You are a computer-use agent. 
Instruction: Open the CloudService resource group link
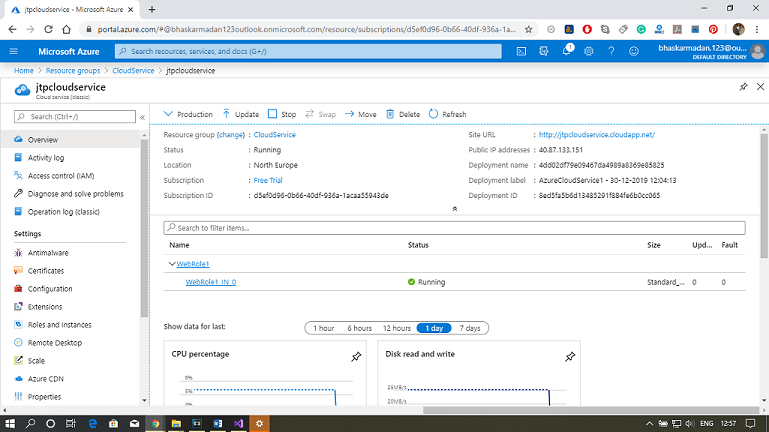coord(275,134)
